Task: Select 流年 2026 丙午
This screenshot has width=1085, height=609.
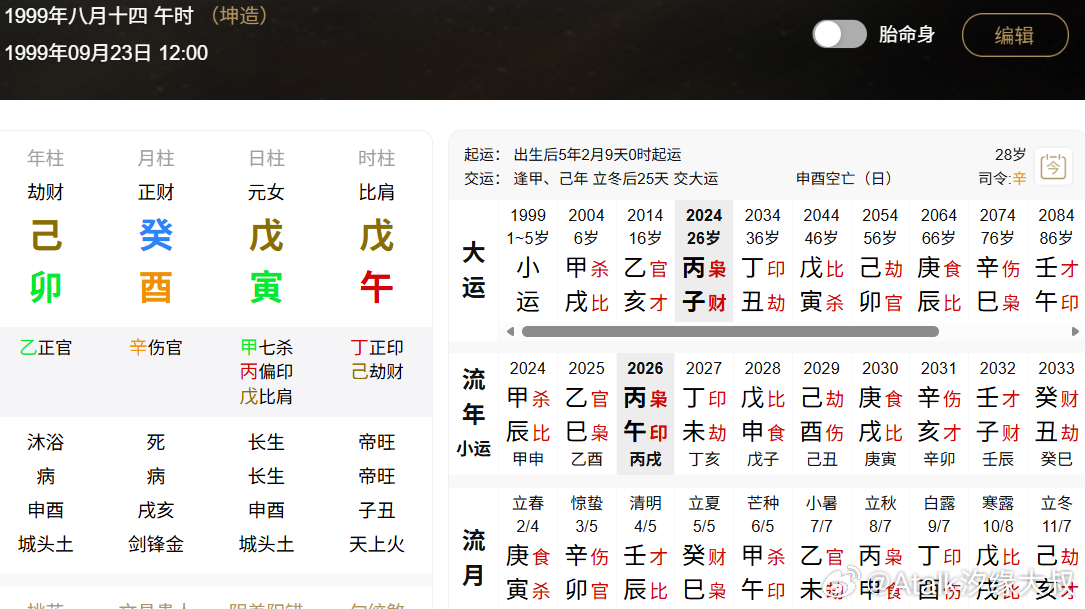Action: pyautogui.click(x=645, y=414)
